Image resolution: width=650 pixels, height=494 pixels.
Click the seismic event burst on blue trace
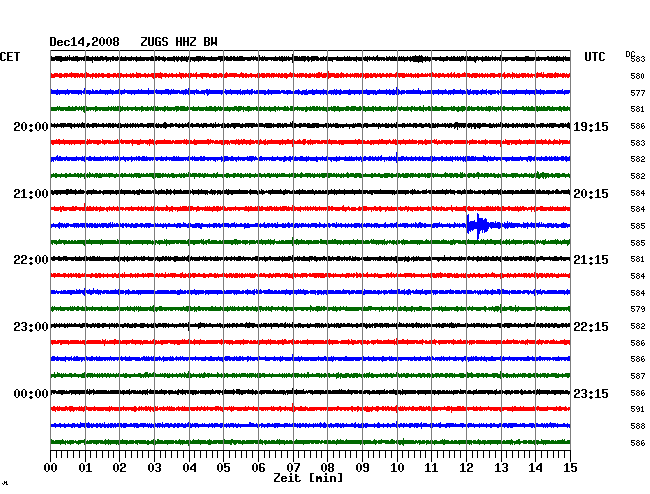pos(483,226)
